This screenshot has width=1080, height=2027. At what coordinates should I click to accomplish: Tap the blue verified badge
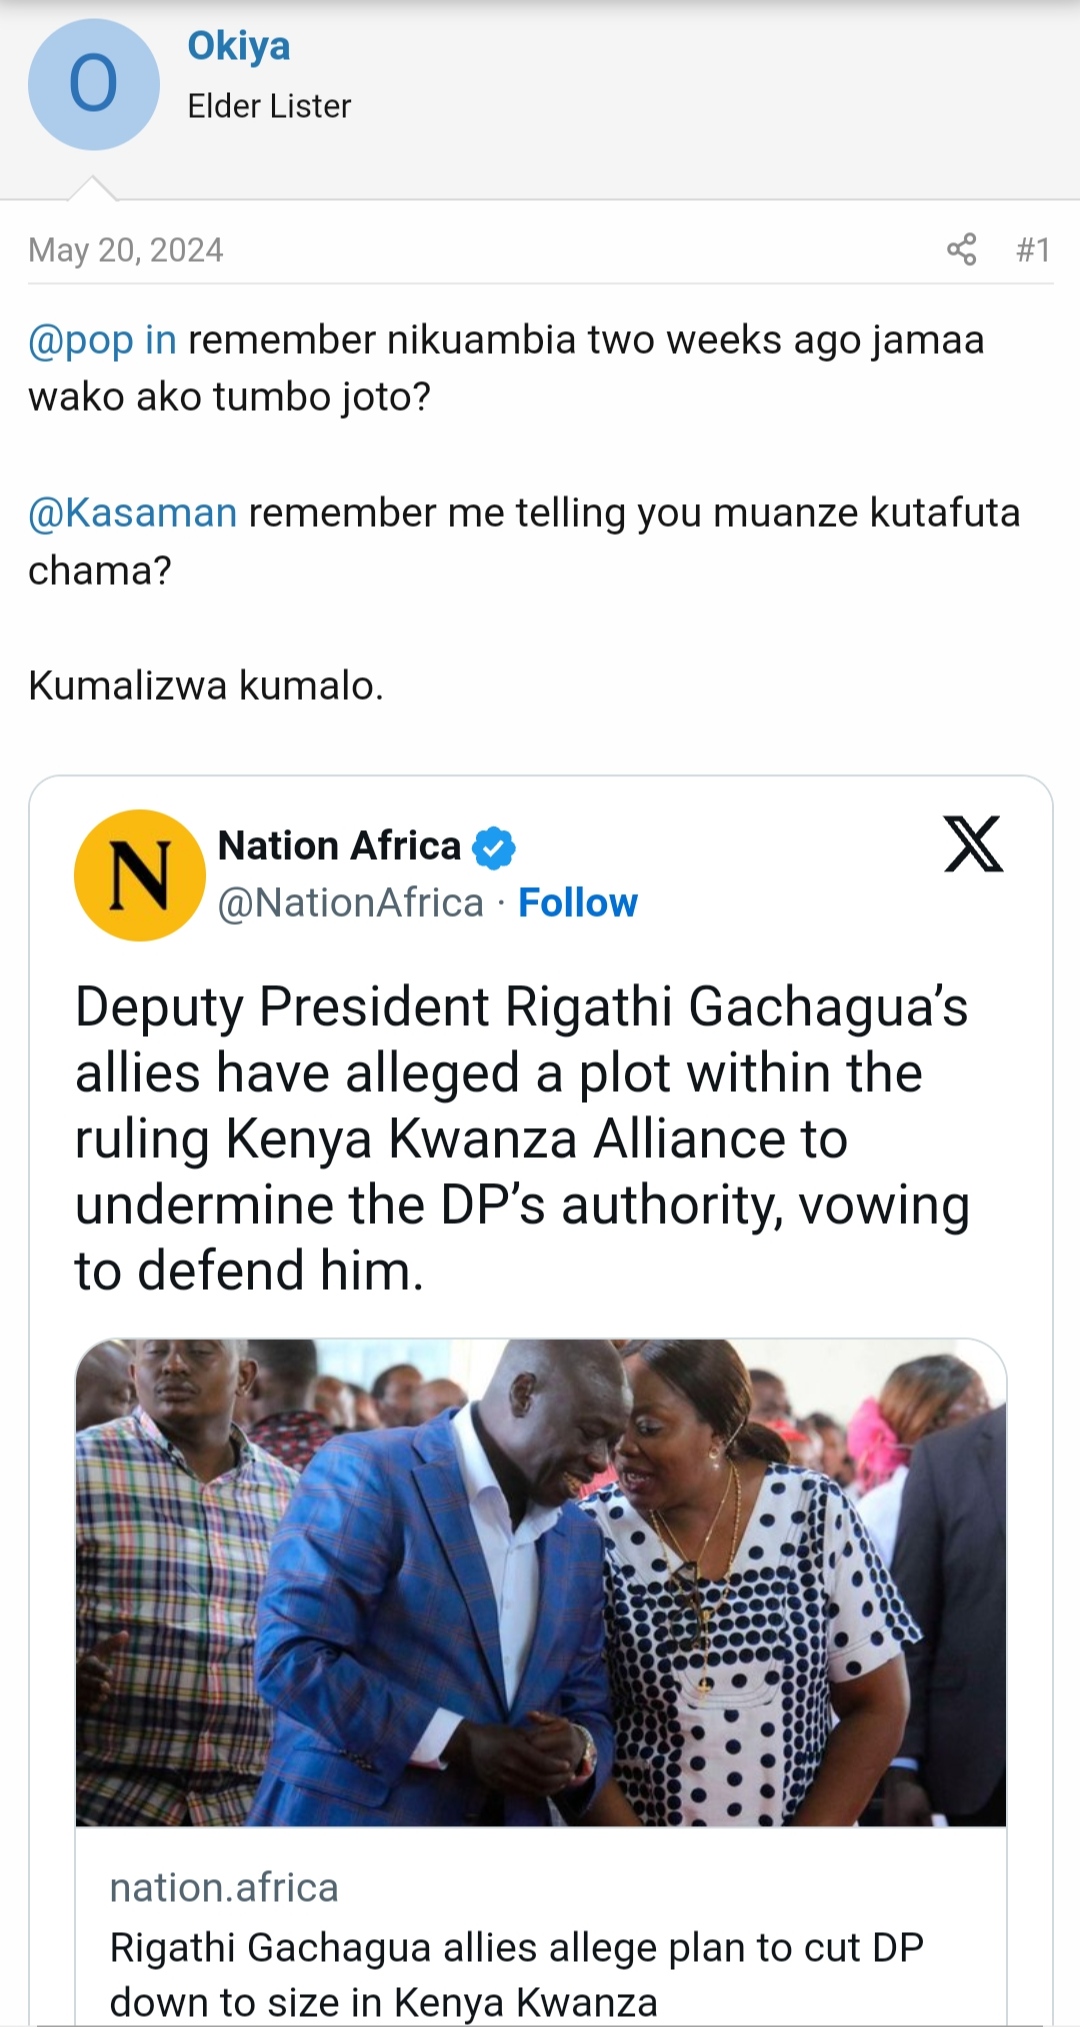tap(493, 848)
